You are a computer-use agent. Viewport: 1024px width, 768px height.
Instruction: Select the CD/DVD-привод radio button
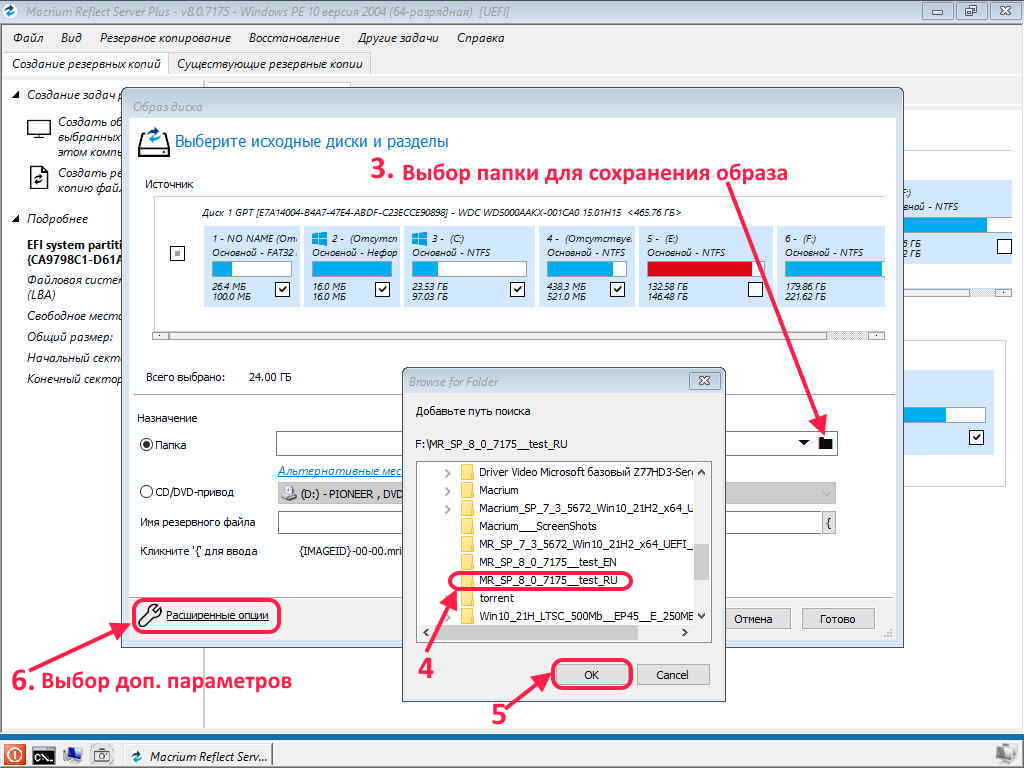(x=146, y=491)
